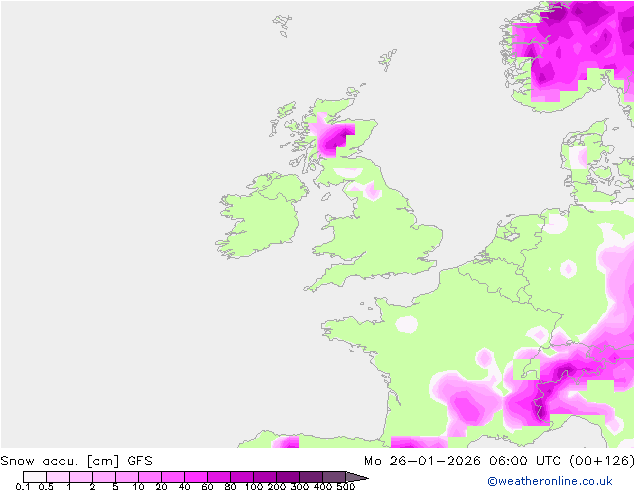Click the '10' legend label
The width and height of the screenshot is (634, 490).
pos(138,486)
